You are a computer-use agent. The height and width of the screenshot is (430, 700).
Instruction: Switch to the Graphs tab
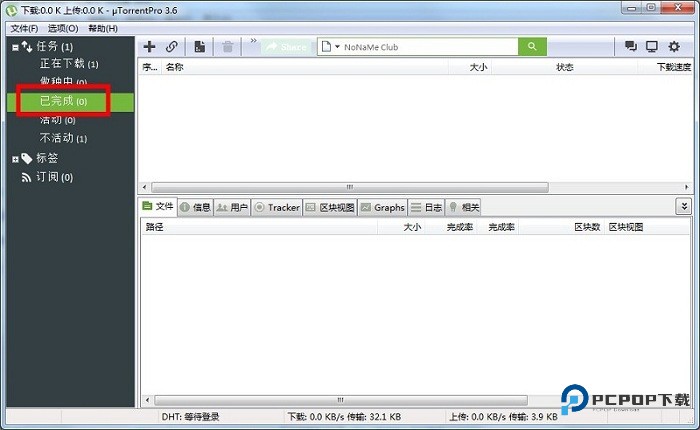383,207
